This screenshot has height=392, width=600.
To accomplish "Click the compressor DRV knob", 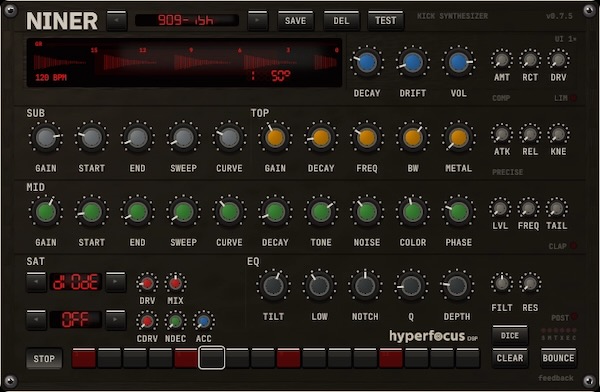I will click(x=558, y=60).
